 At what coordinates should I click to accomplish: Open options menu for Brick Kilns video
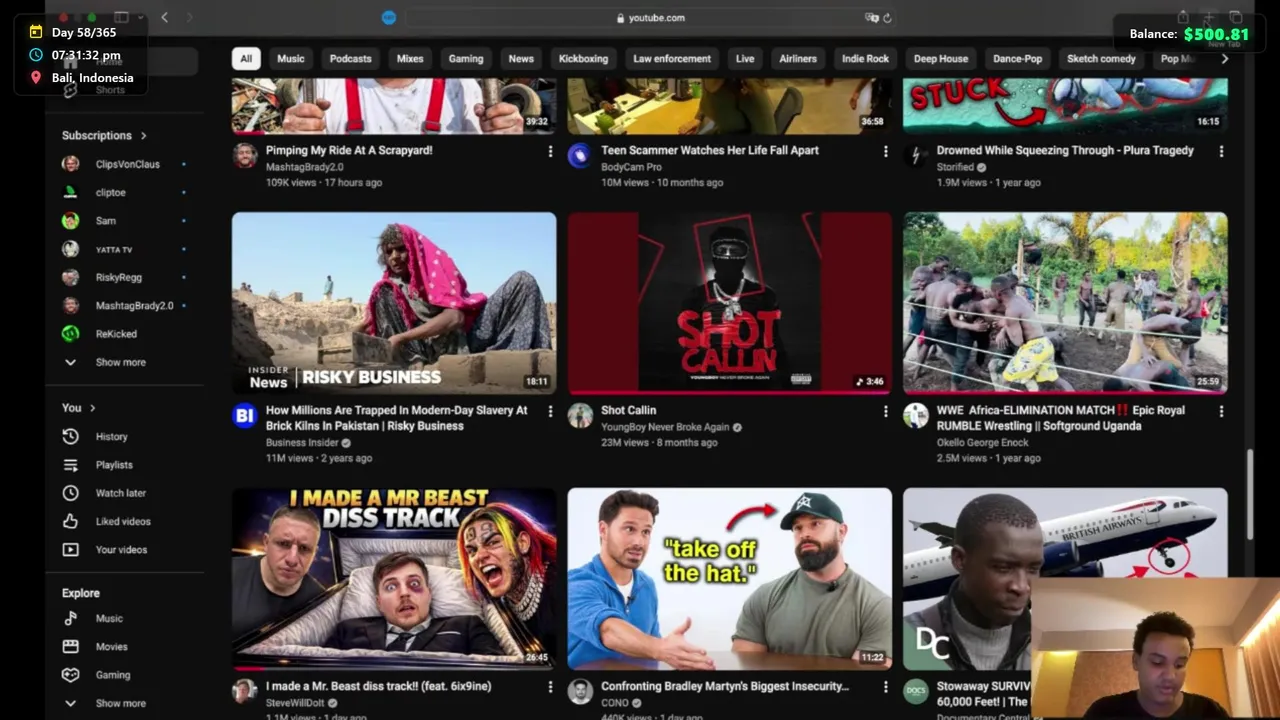[x=549, y=411]
